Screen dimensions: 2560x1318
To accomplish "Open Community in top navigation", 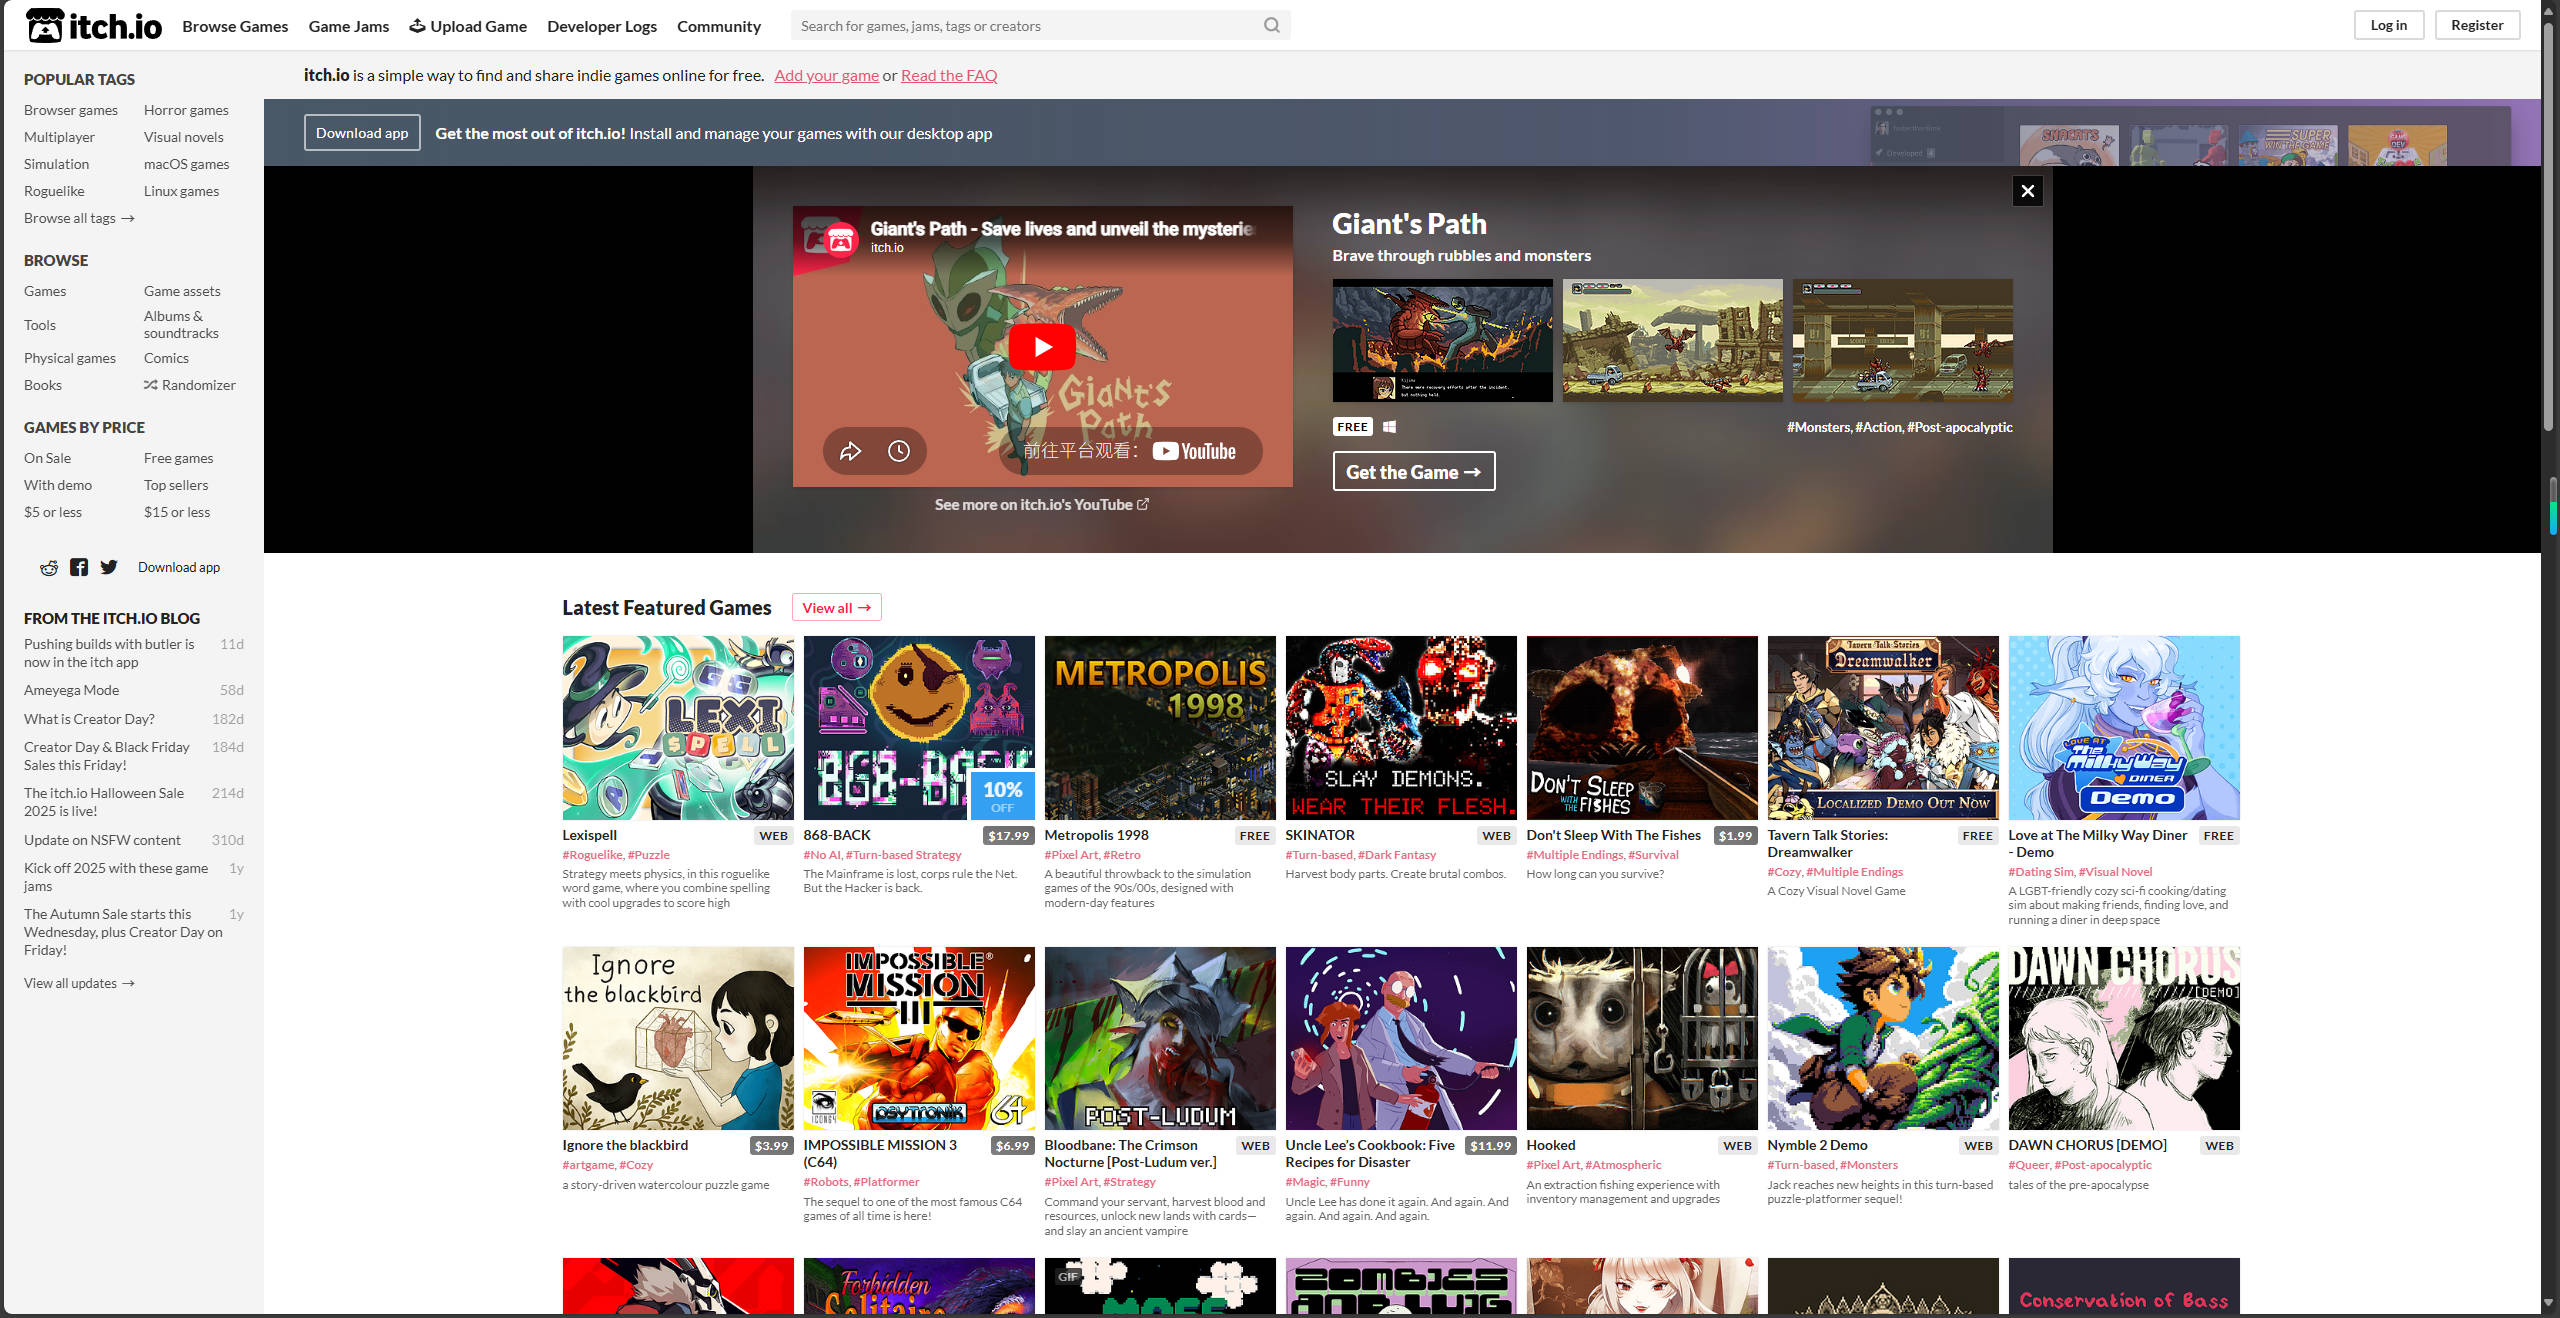I will tap(719, 26).
